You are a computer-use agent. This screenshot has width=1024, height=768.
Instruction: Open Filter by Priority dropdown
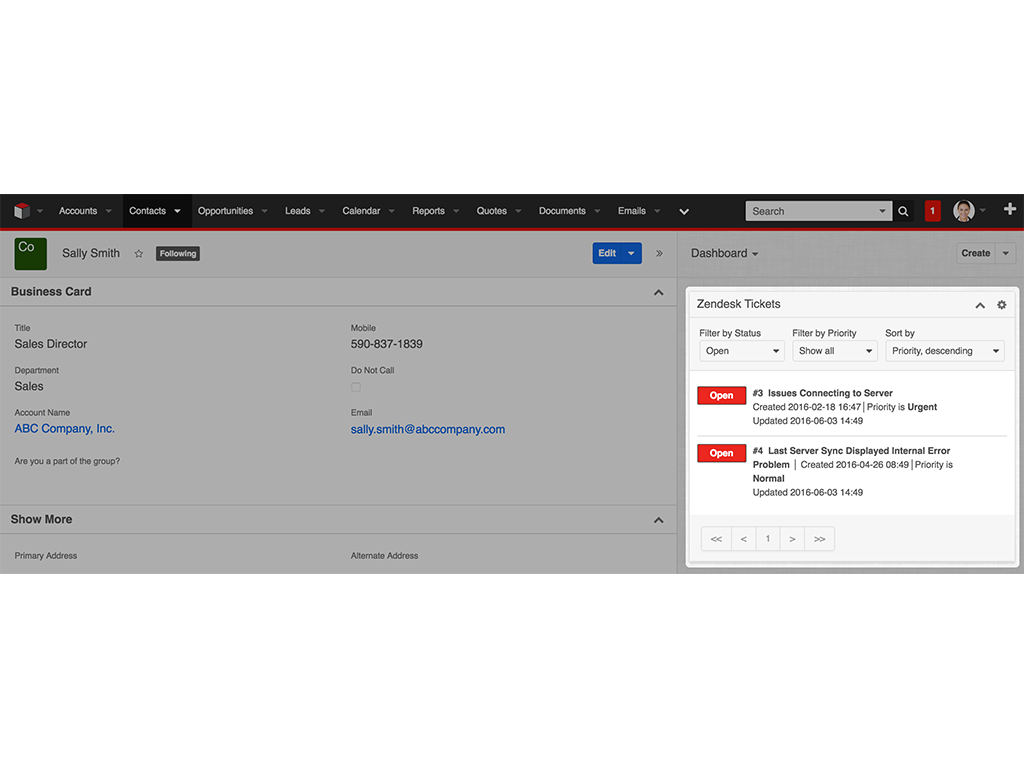pyautogui.click(x=834, y=351)
